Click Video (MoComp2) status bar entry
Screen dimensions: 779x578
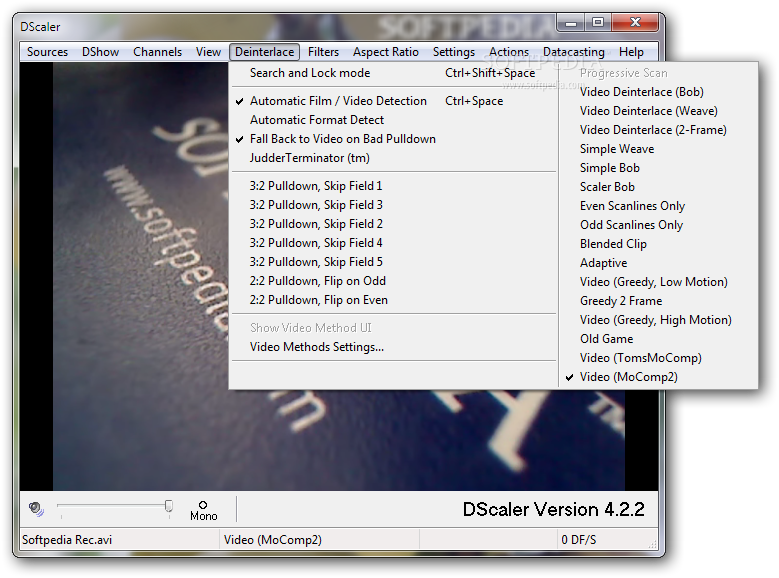pos(273,540)
